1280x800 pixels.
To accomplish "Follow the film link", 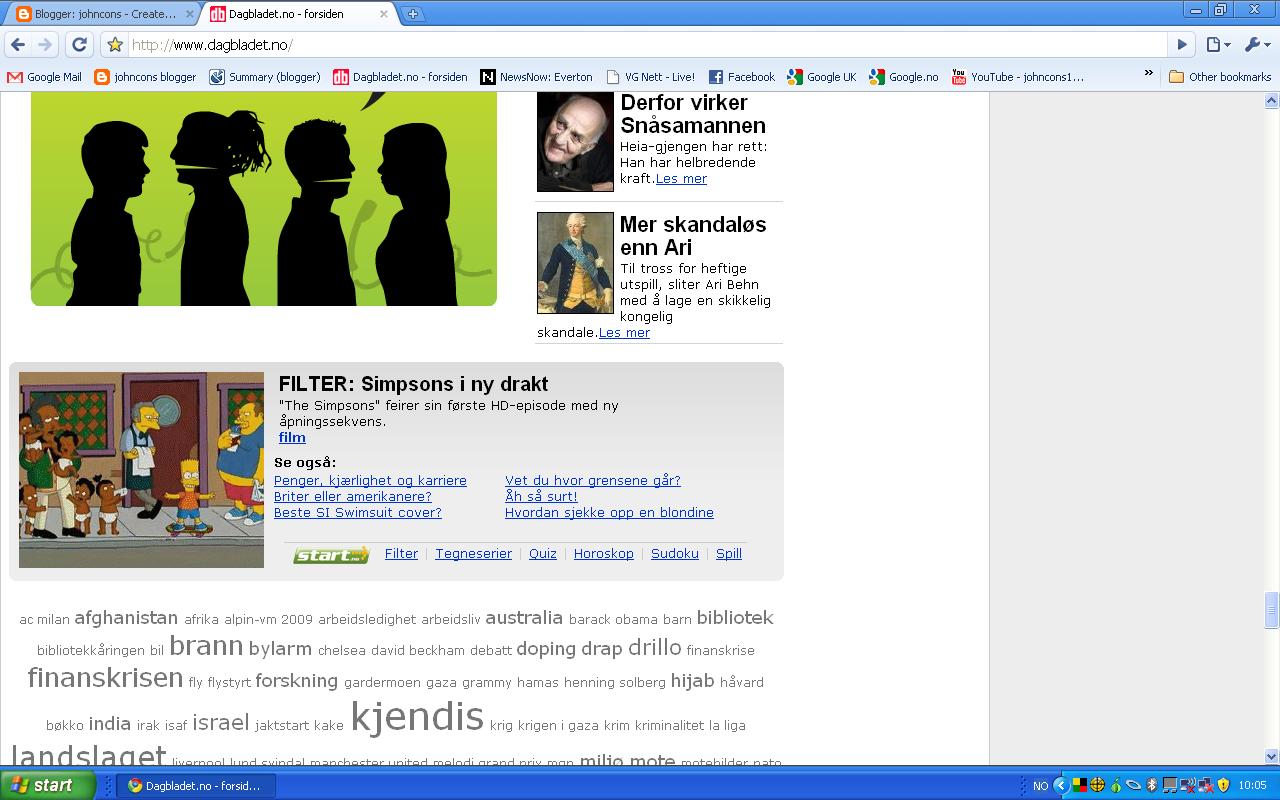I will (292, 437).
